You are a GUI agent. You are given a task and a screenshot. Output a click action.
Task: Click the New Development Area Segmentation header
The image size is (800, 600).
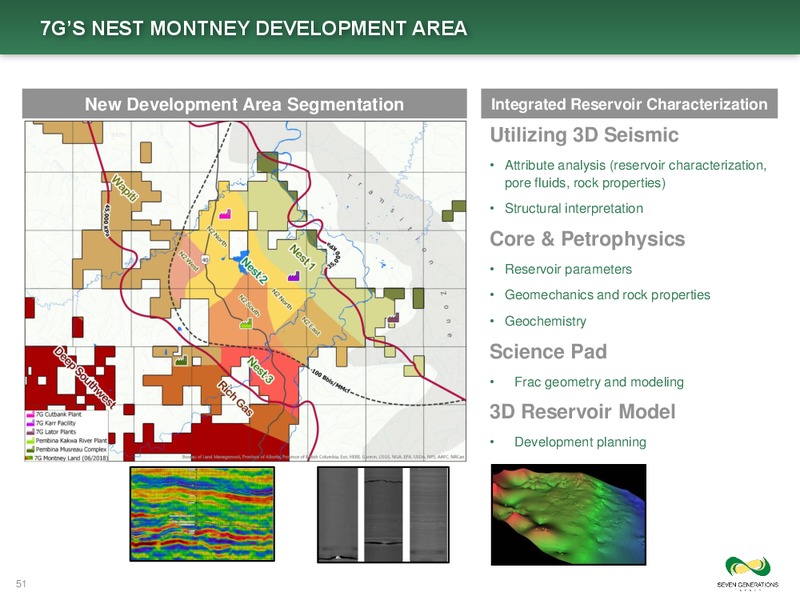coord(244,104)
